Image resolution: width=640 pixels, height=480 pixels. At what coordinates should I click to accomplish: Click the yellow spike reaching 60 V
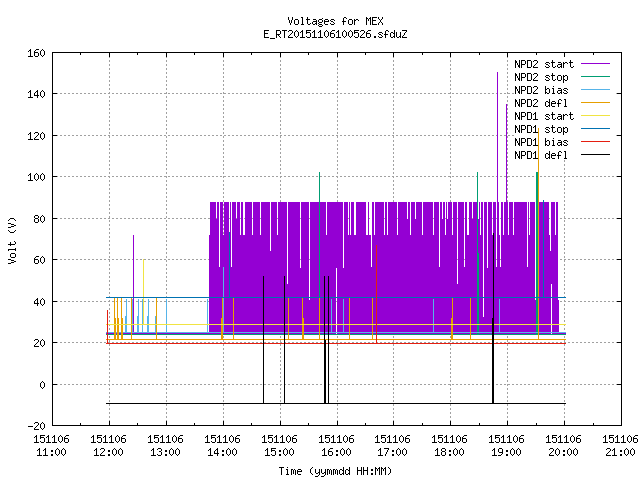pyautogui.click(x=143, y=278)
